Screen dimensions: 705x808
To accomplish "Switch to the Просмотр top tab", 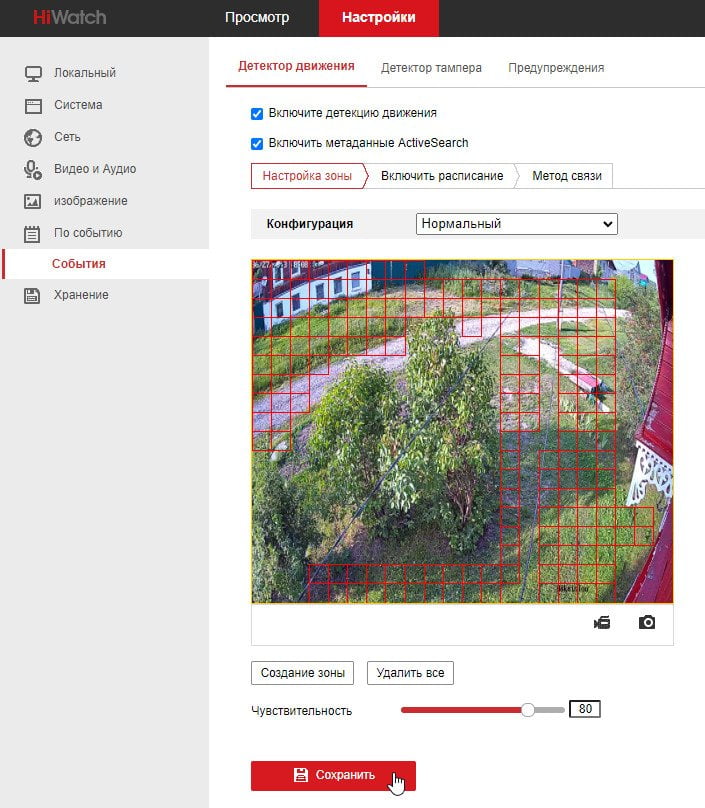I will (x=257, y=18).
